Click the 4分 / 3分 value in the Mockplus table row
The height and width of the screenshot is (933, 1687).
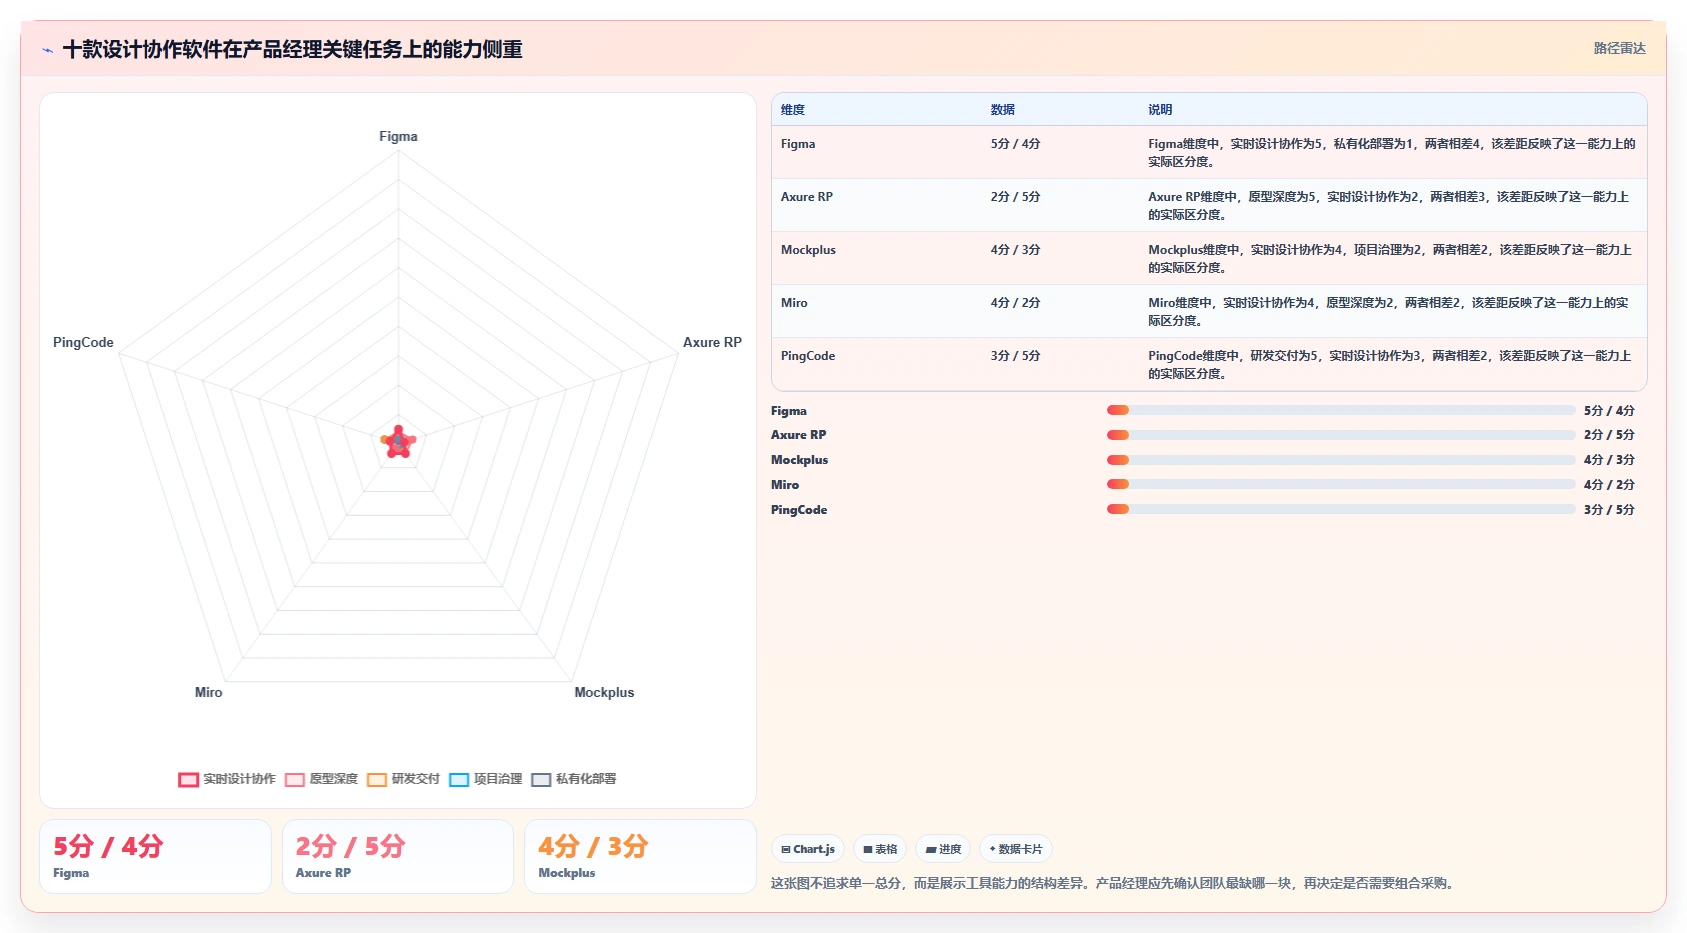click(x=1015, y=250)
